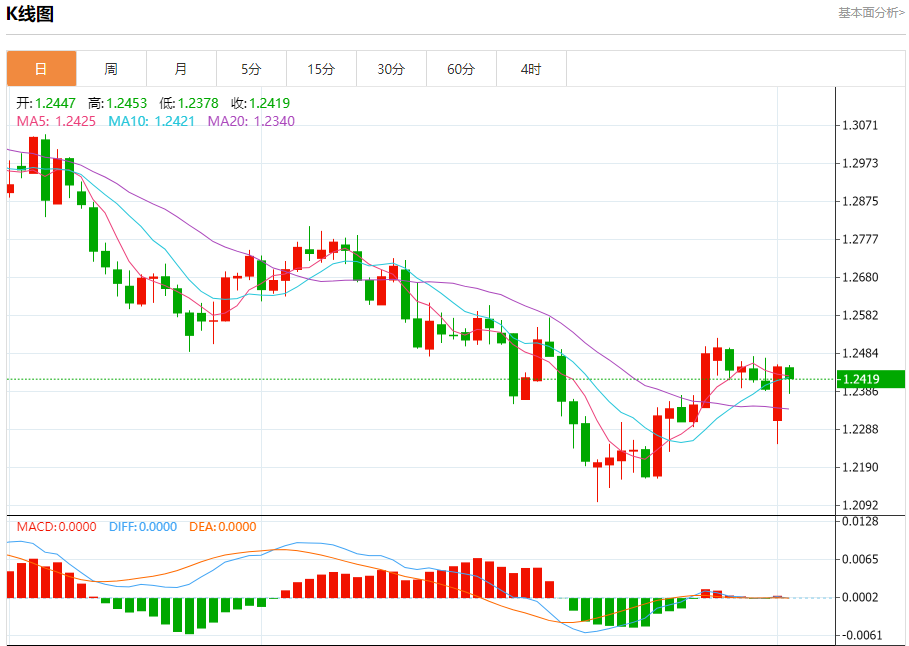909x646 pixels.
Task: Click the 1.3071 price axis label
Action: (x=860, y=125)
